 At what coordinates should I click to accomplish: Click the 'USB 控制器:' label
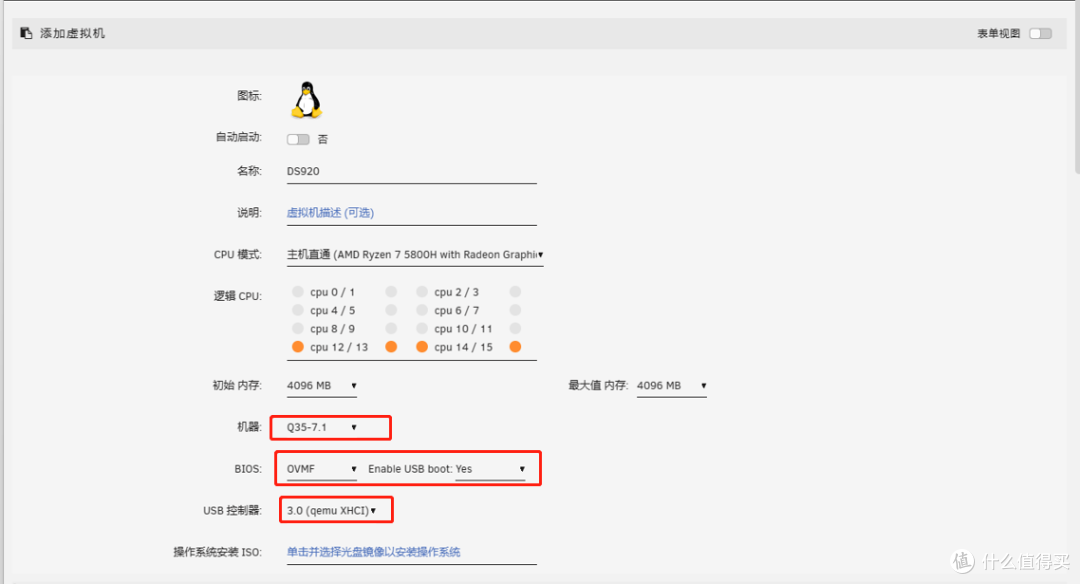pyautogui.click(x=232, y=510)
